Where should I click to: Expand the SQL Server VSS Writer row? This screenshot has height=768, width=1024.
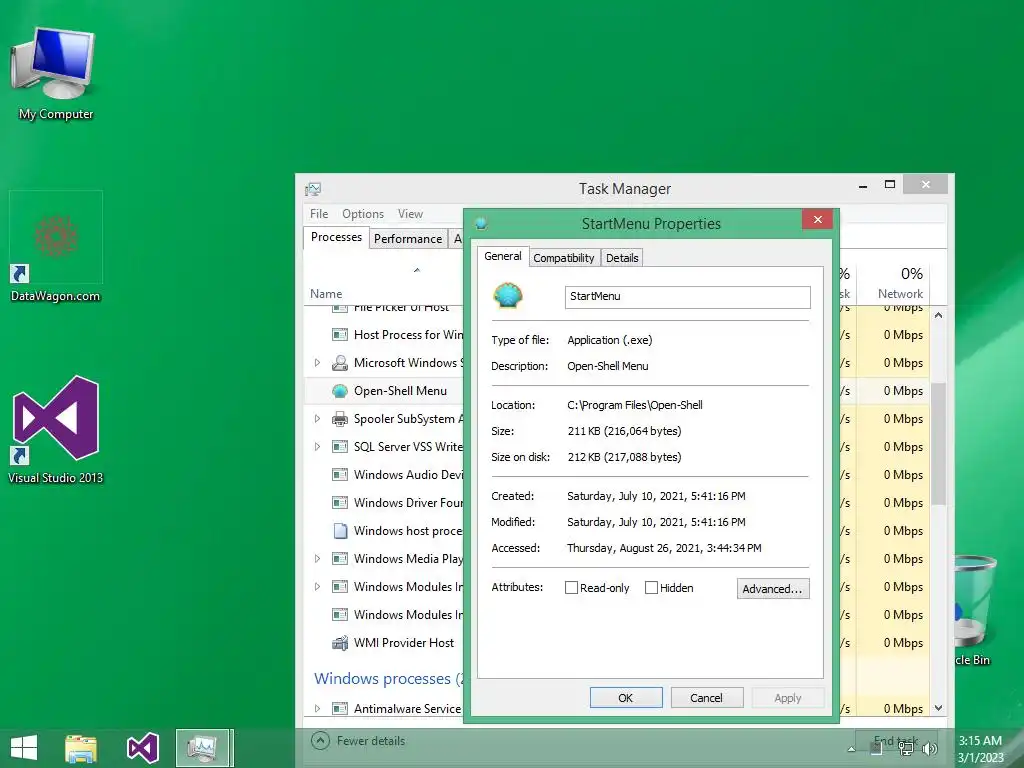pyautogui.click(x=317, y=447)
